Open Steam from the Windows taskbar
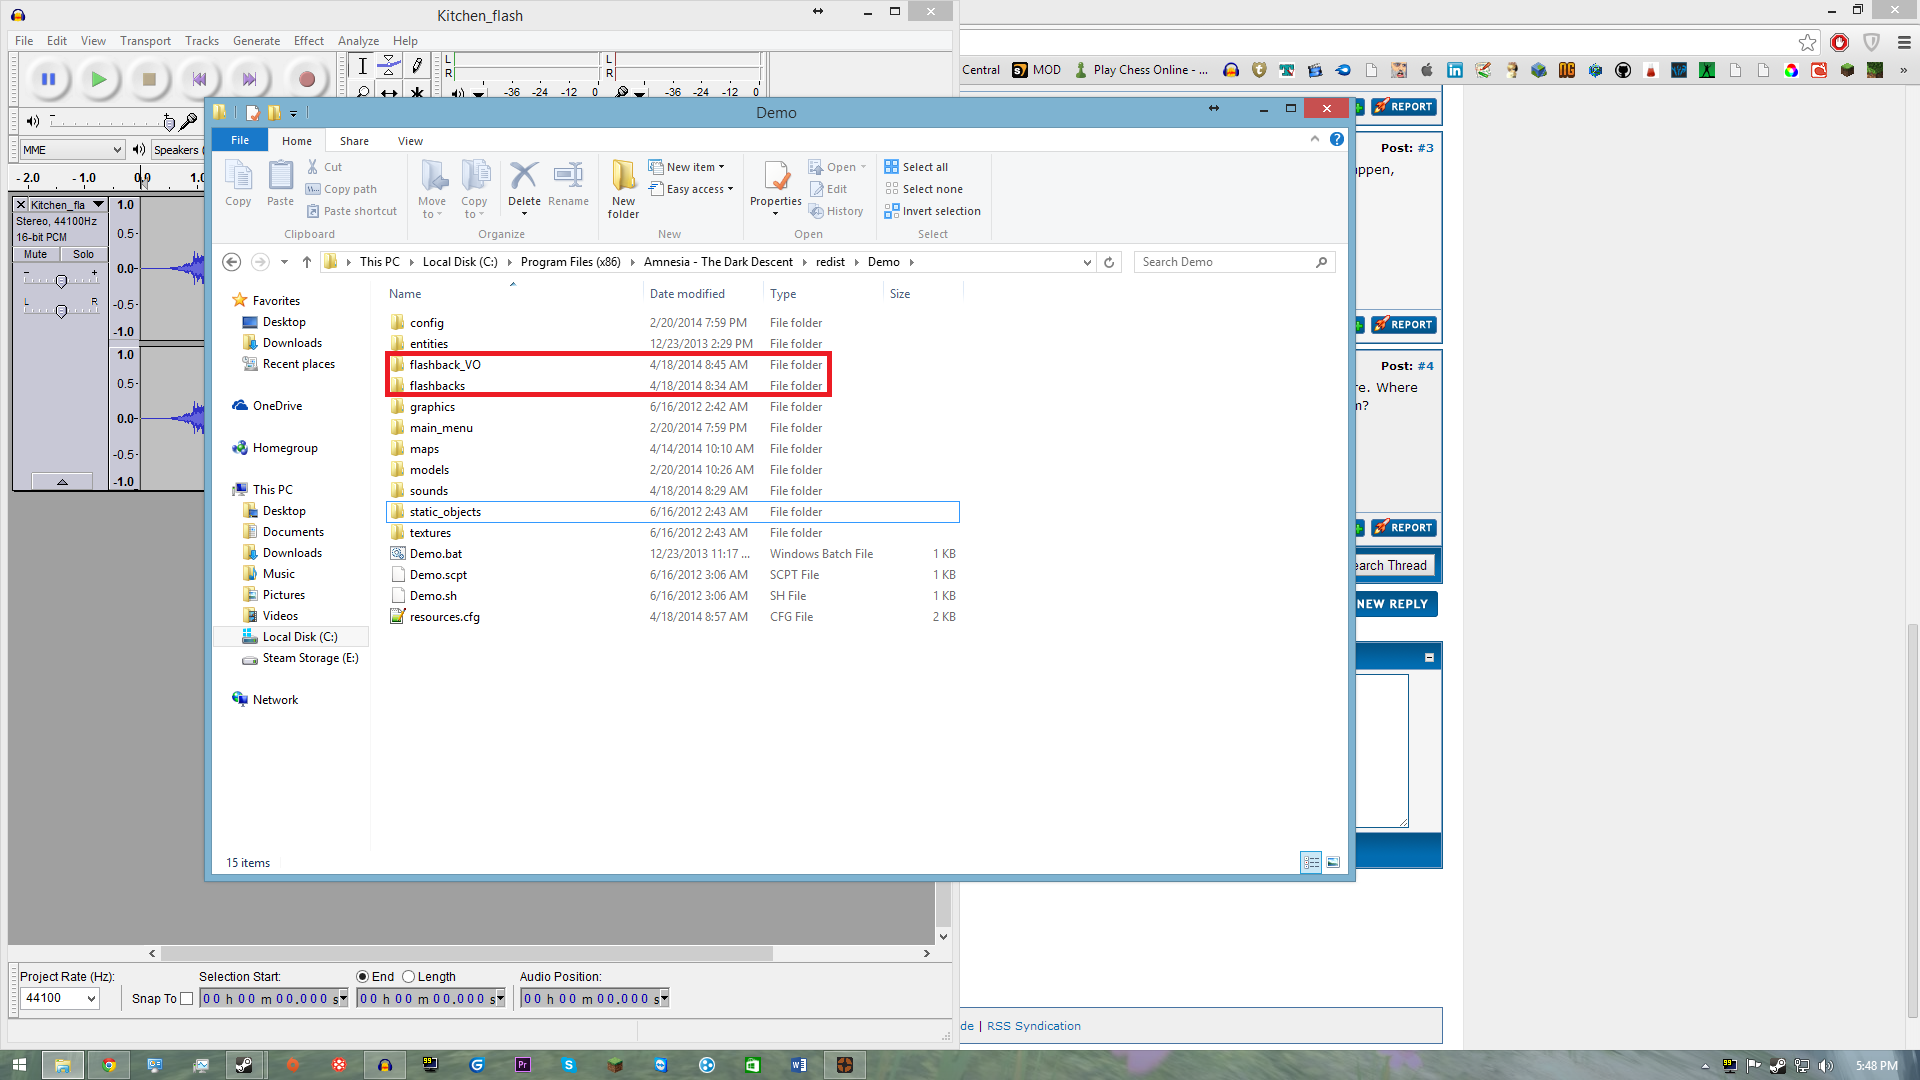1920x1080 pixels. (244, 1065)
